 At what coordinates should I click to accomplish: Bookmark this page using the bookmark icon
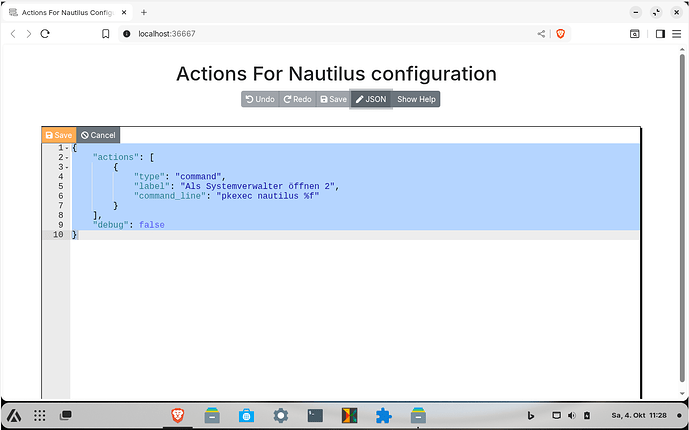coord(105,33)
